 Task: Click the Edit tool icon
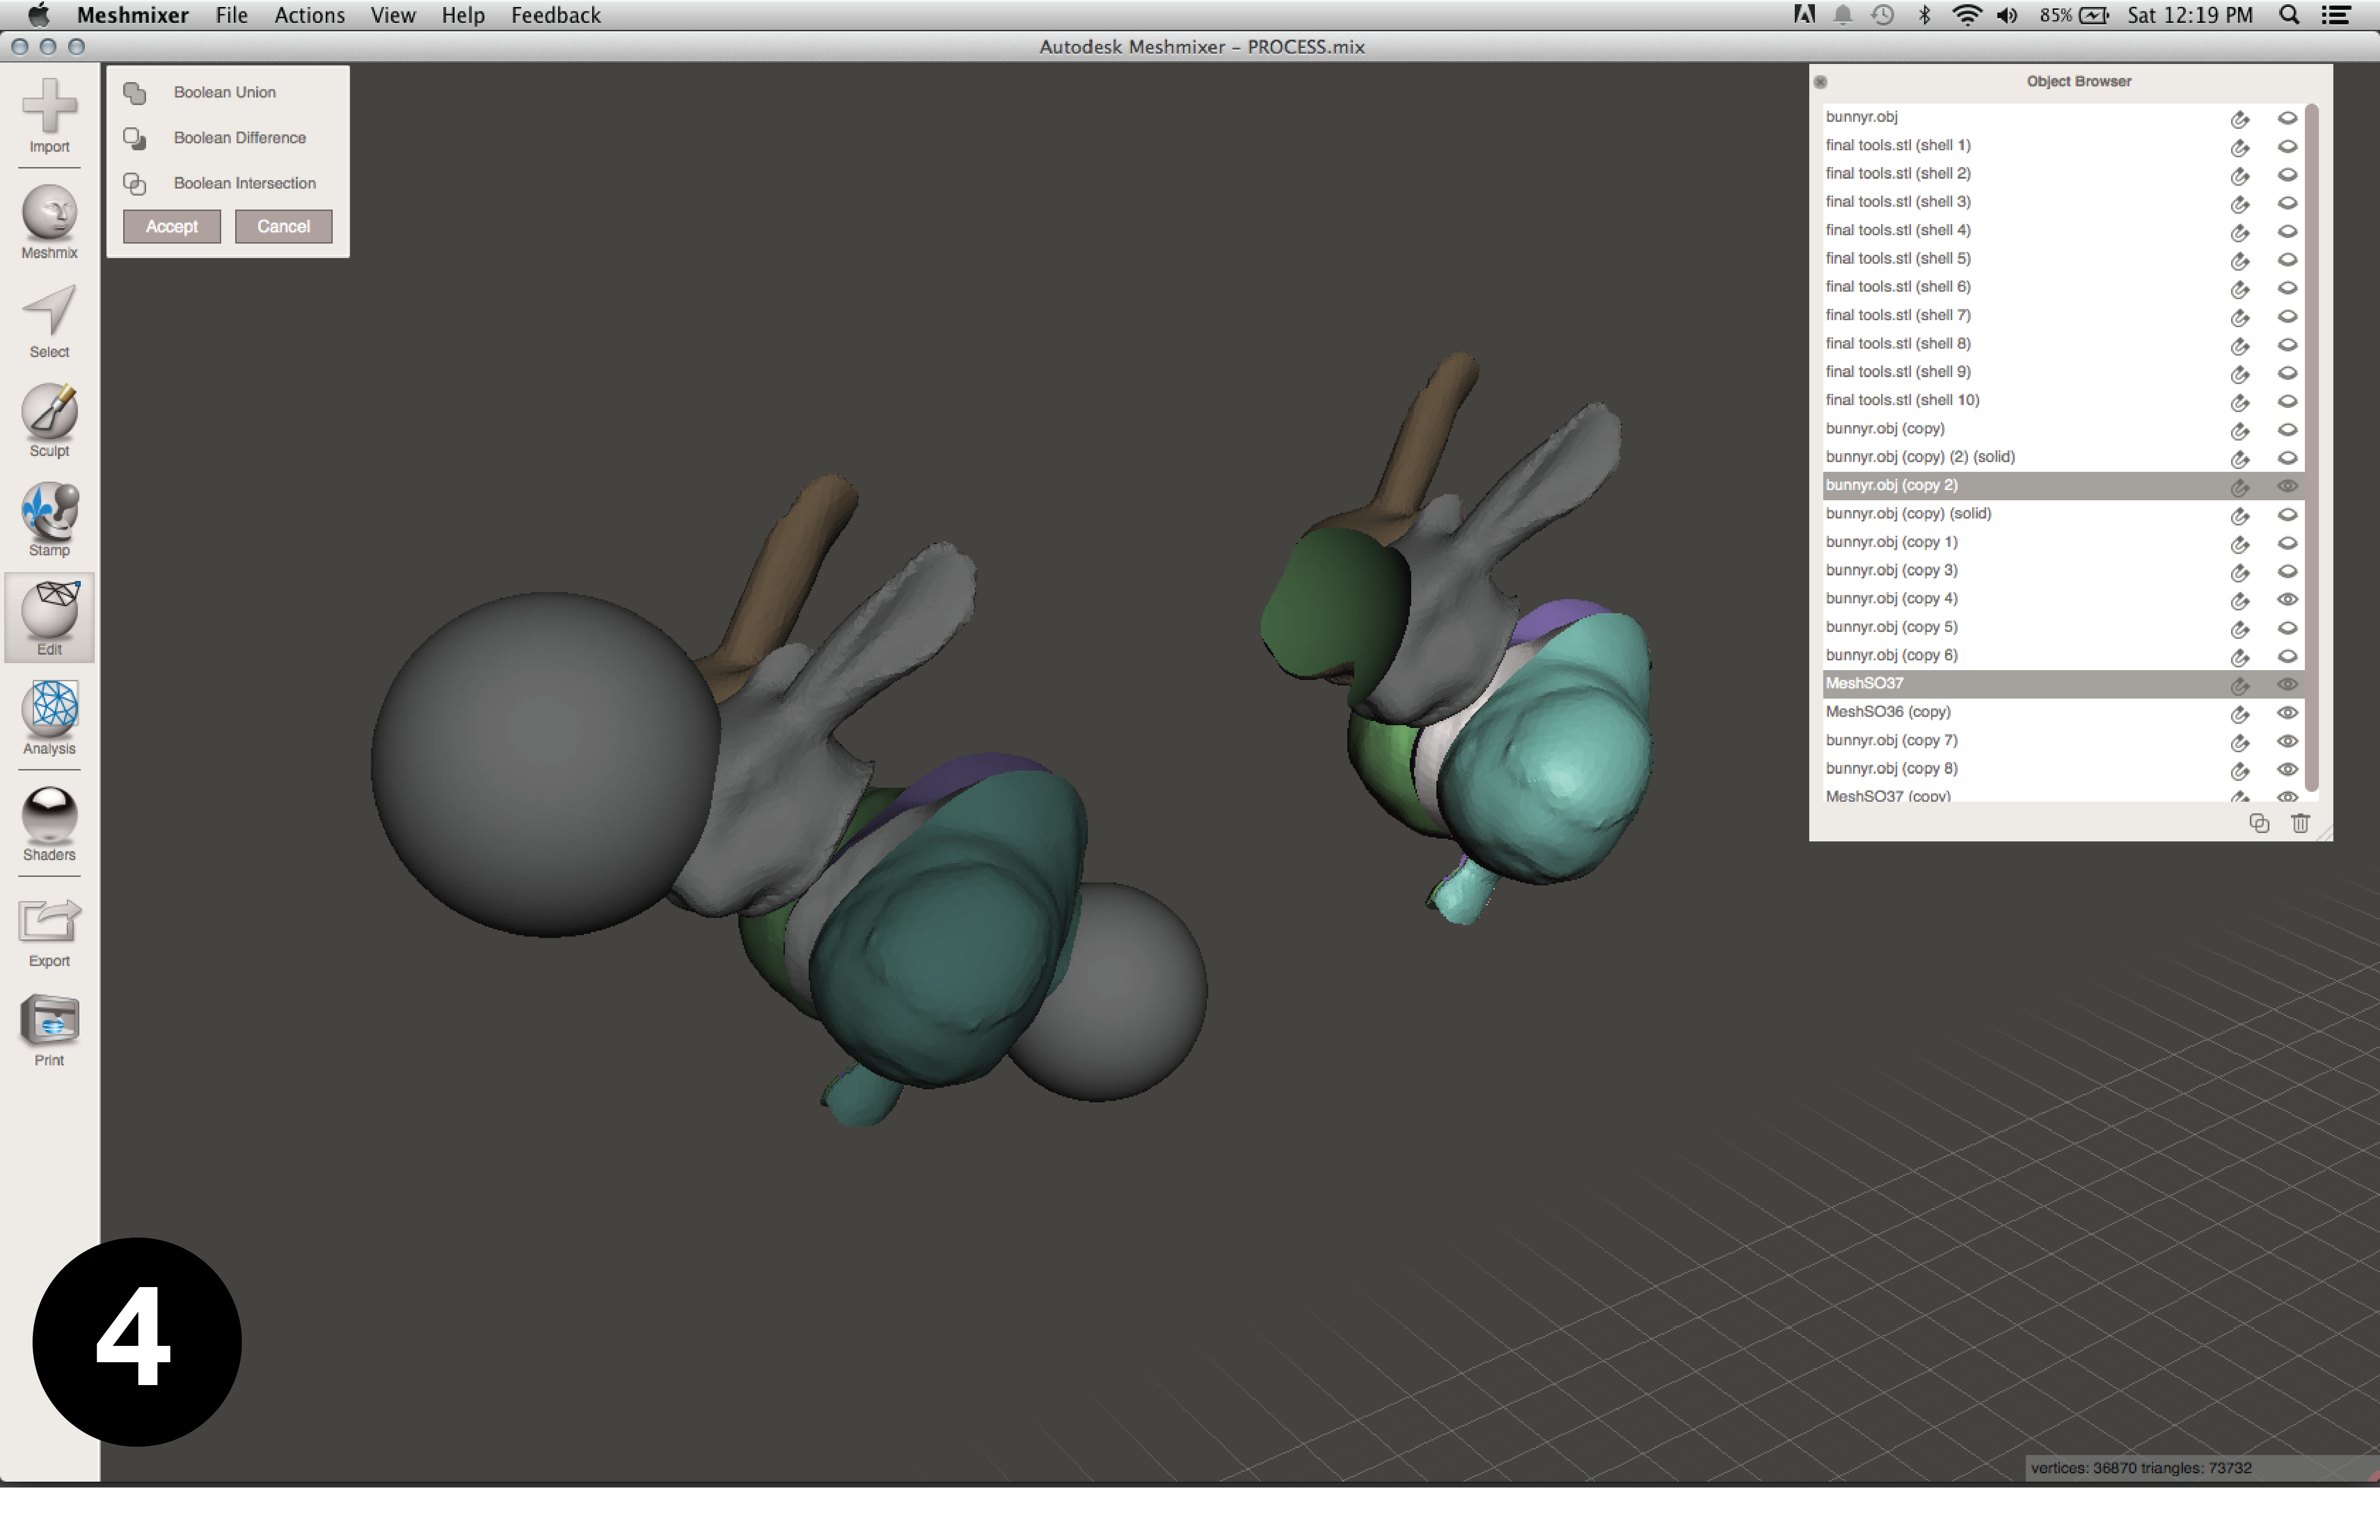coord(49,617)
